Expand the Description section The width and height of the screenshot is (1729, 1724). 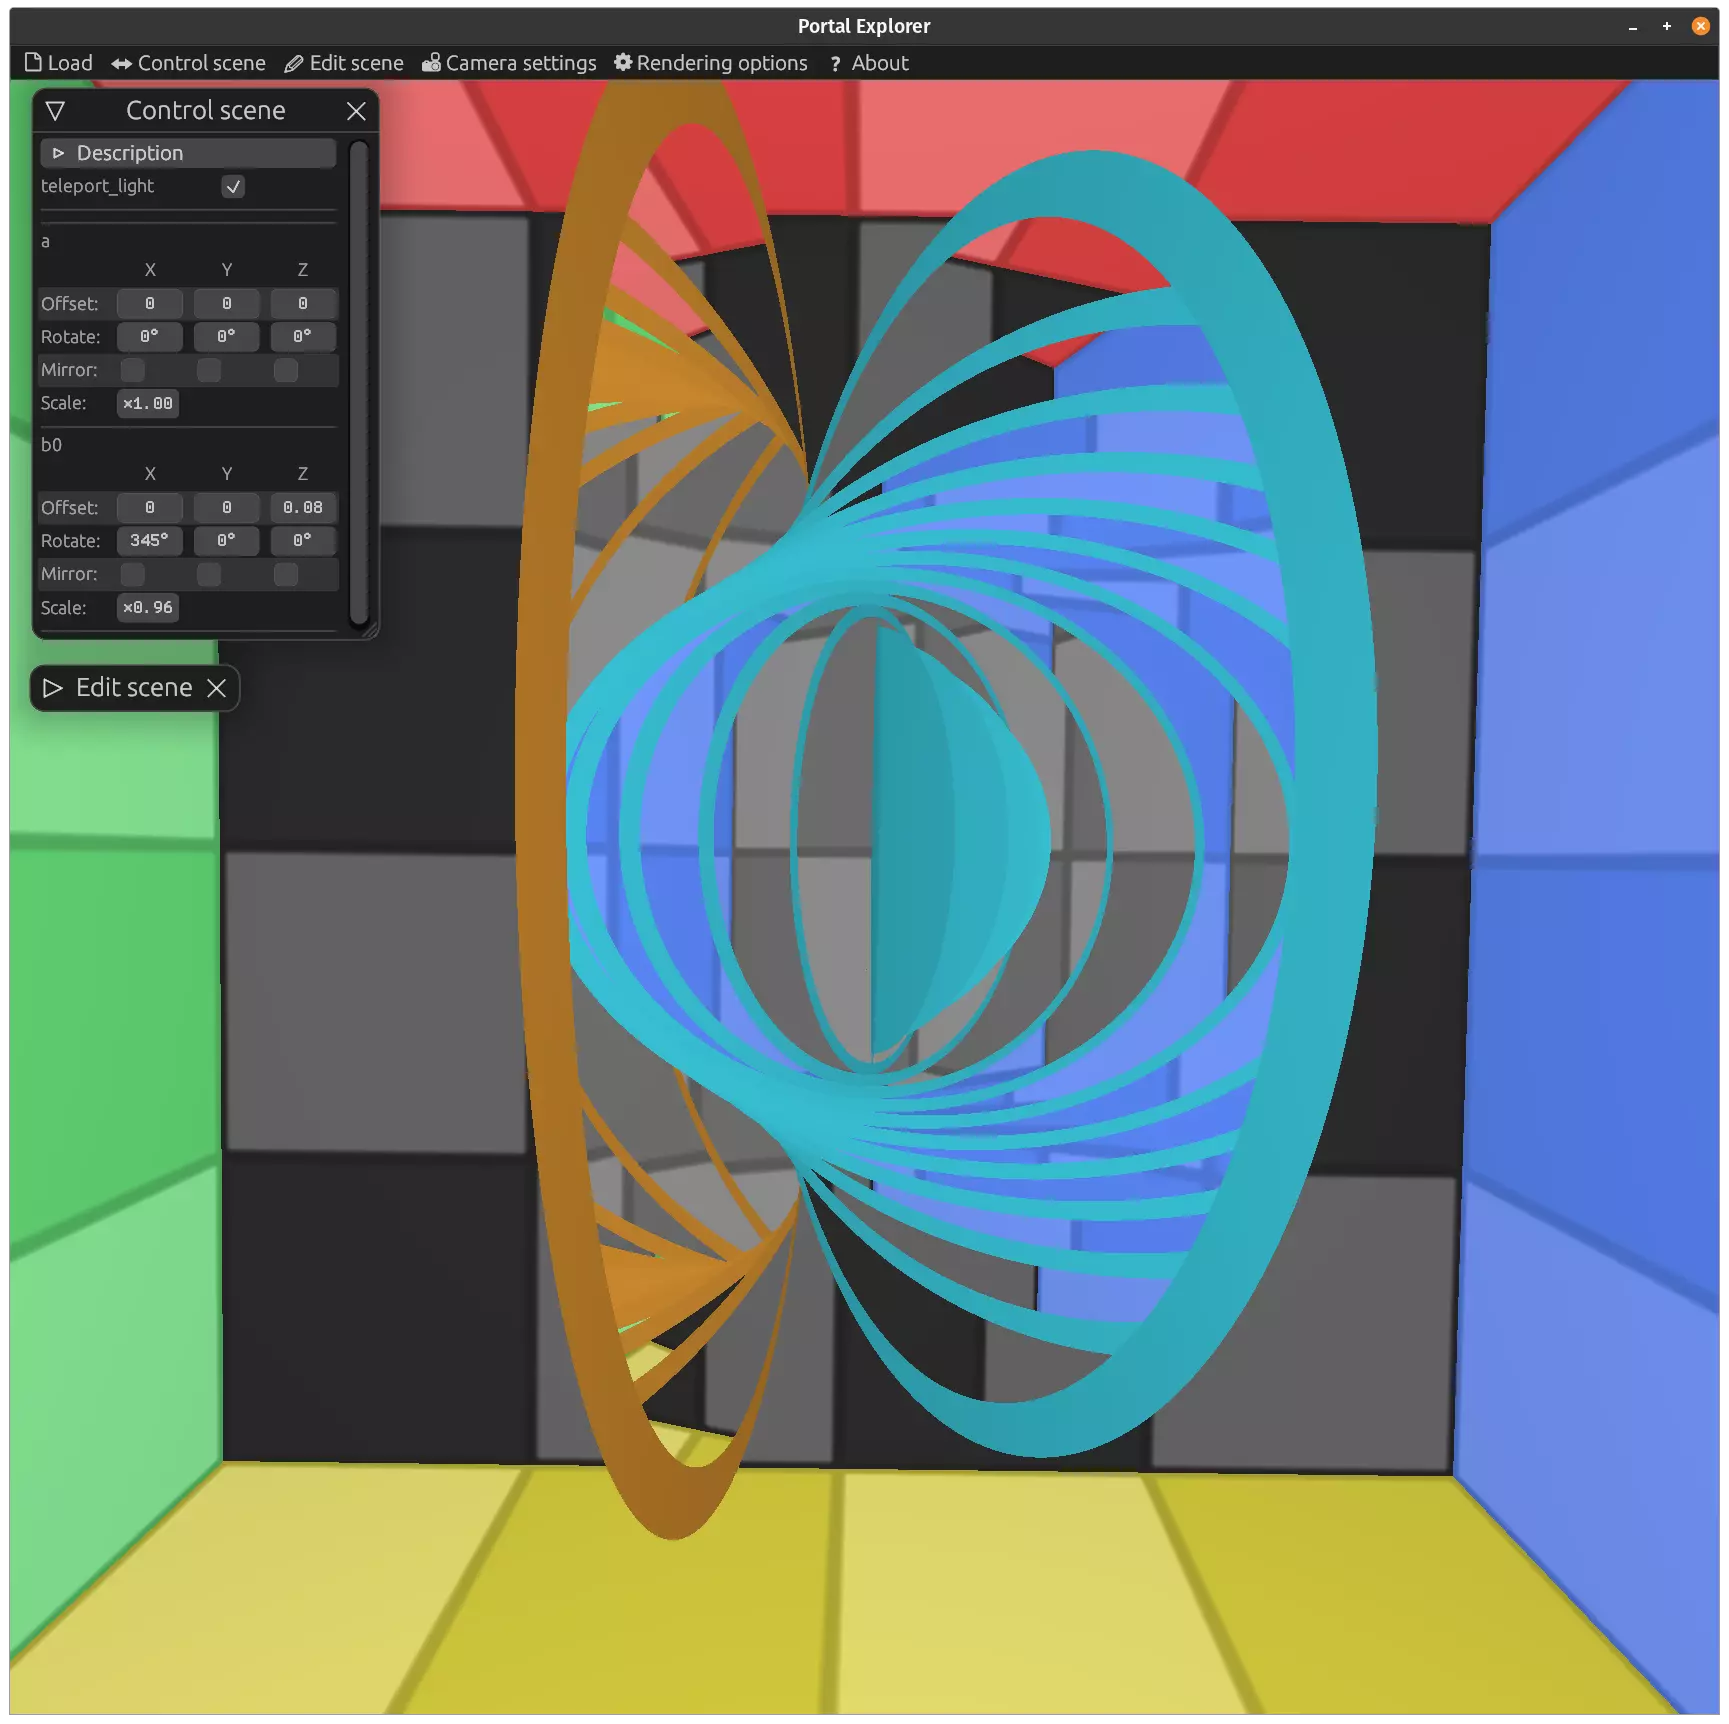188,153
